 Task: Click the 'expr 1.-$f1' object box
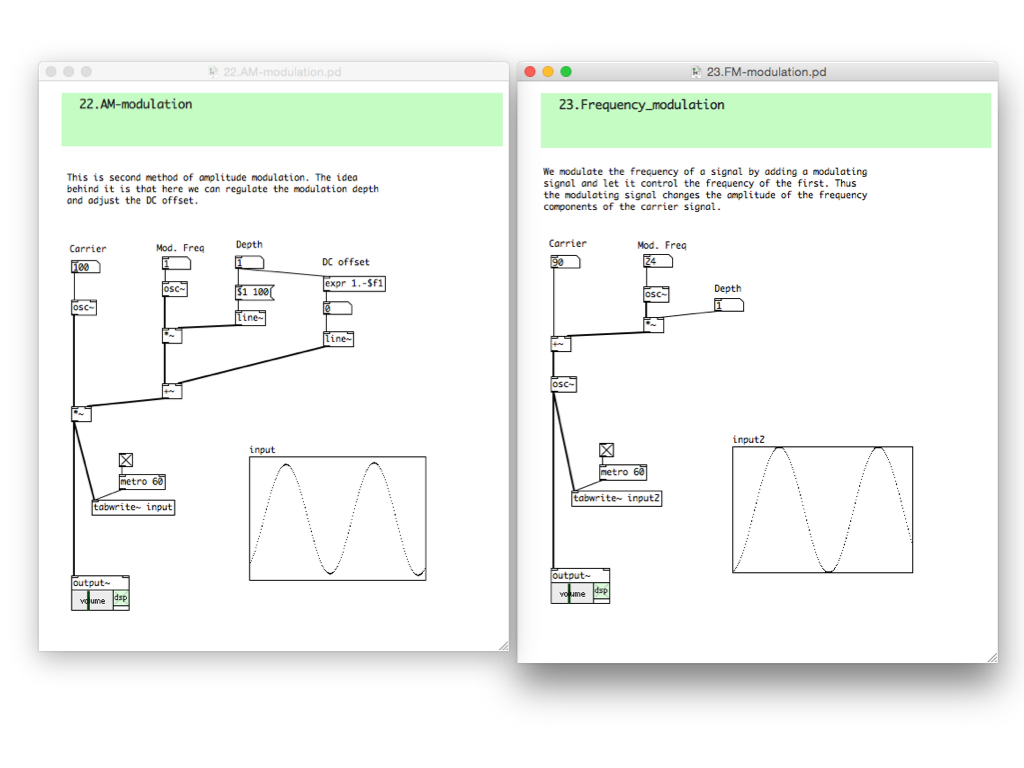(354, 284)
